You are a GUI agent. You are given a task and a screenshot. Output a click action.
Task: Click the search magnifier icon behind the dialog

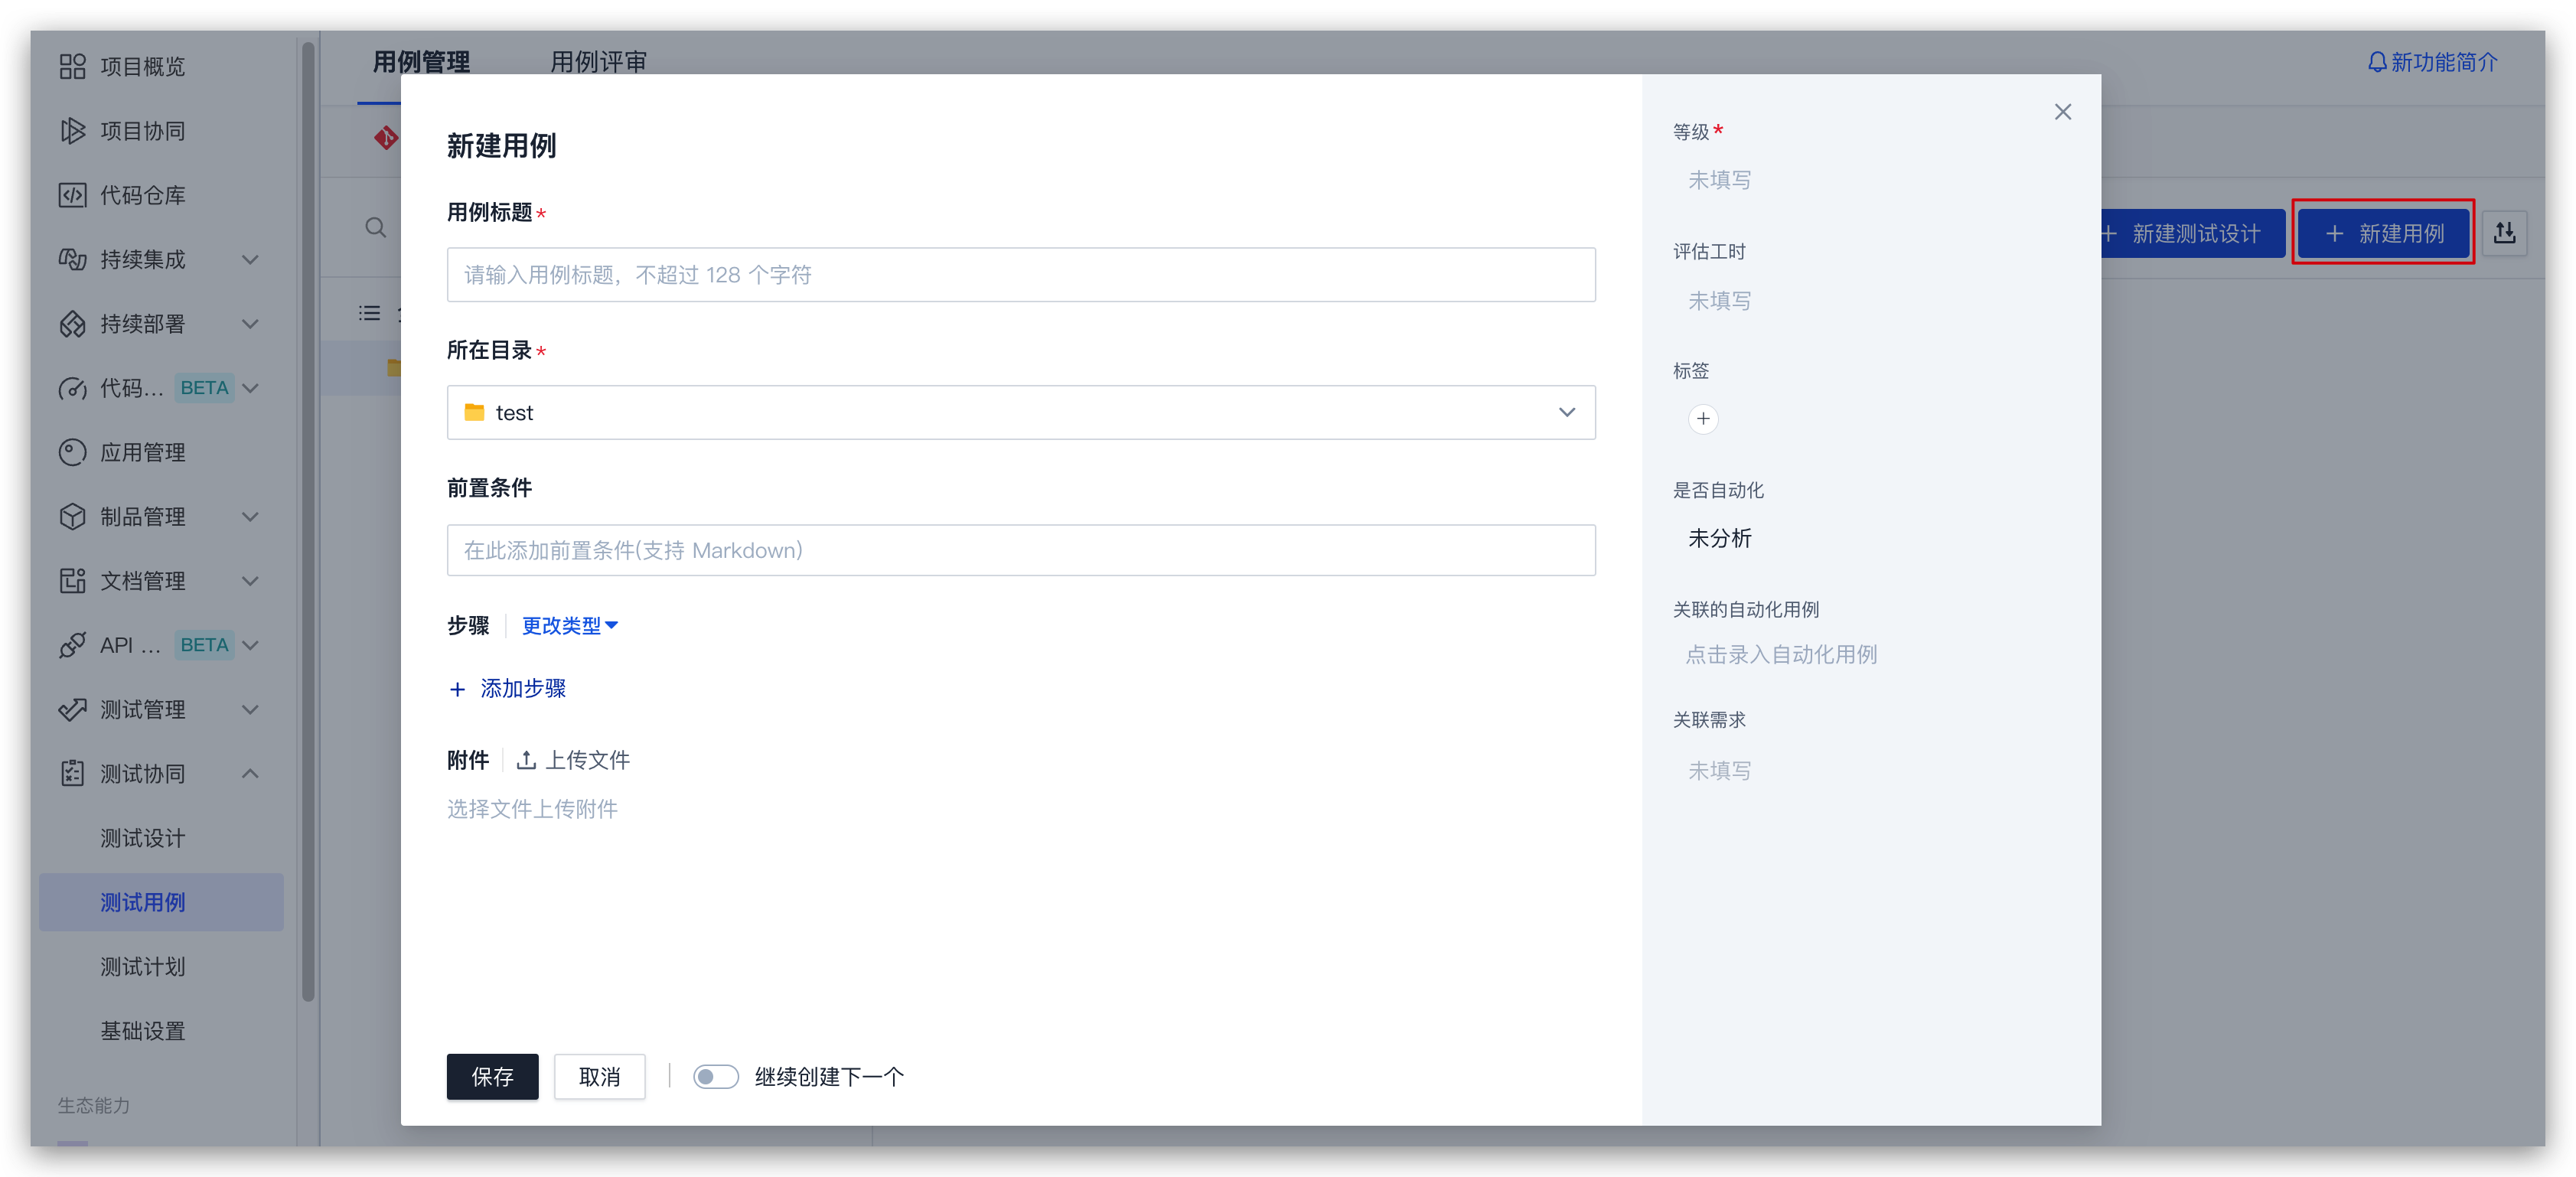[376, 228]
